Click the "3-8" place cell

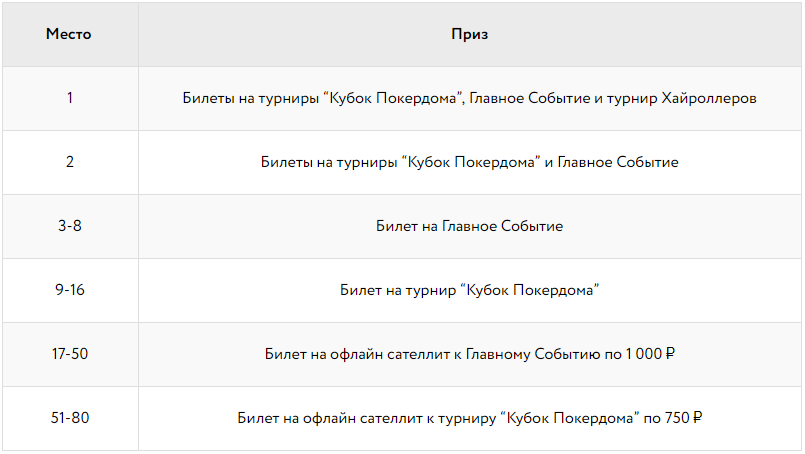(69, 226)
